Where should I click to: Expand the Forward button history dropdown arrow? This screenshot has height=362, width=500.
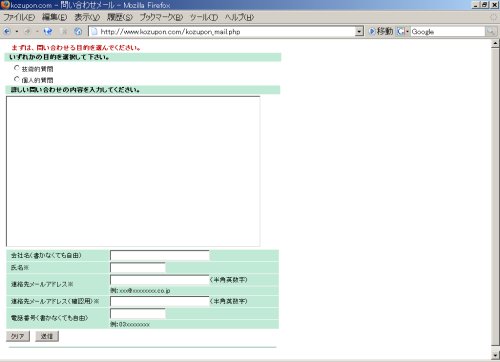[x=37, y=32]
